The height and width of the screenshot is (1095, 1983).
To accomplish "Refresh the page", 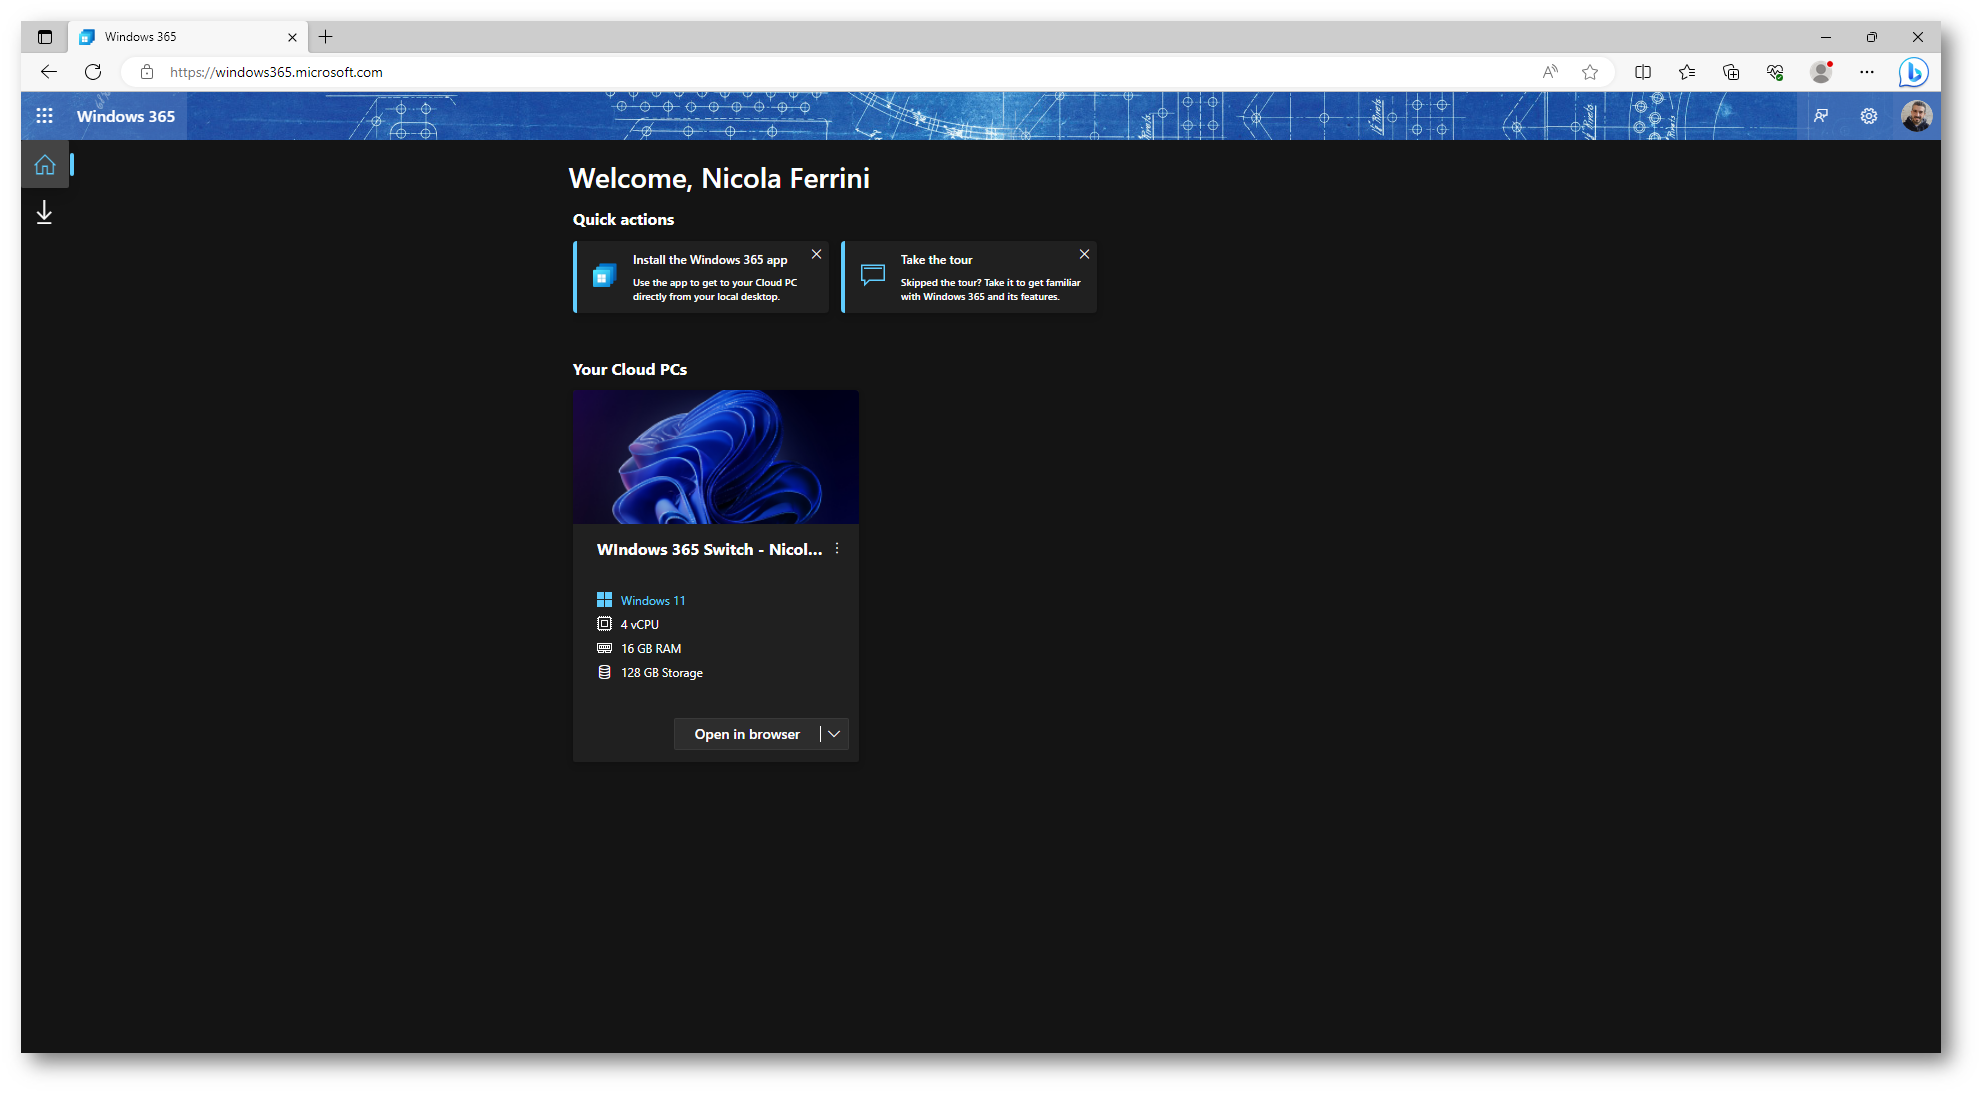I will click(x=93, y=72).
